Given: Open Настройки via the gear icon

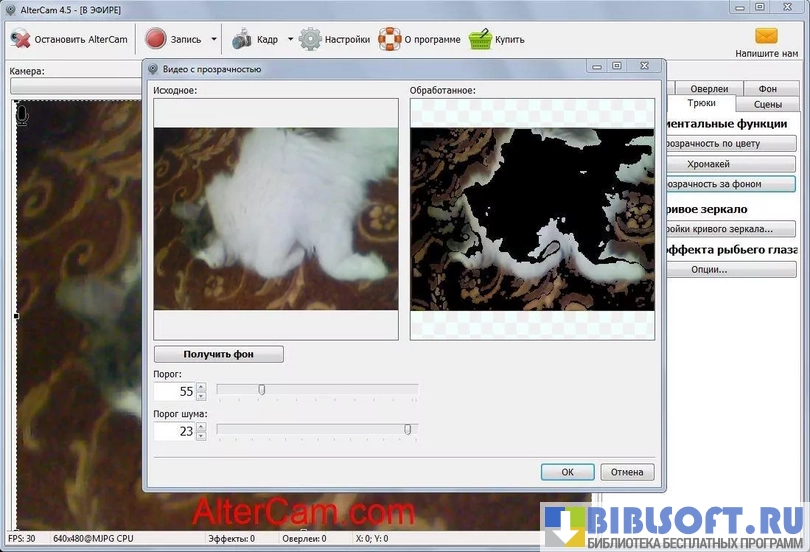Looking at the screenshot, I should (x=310, y=40).
